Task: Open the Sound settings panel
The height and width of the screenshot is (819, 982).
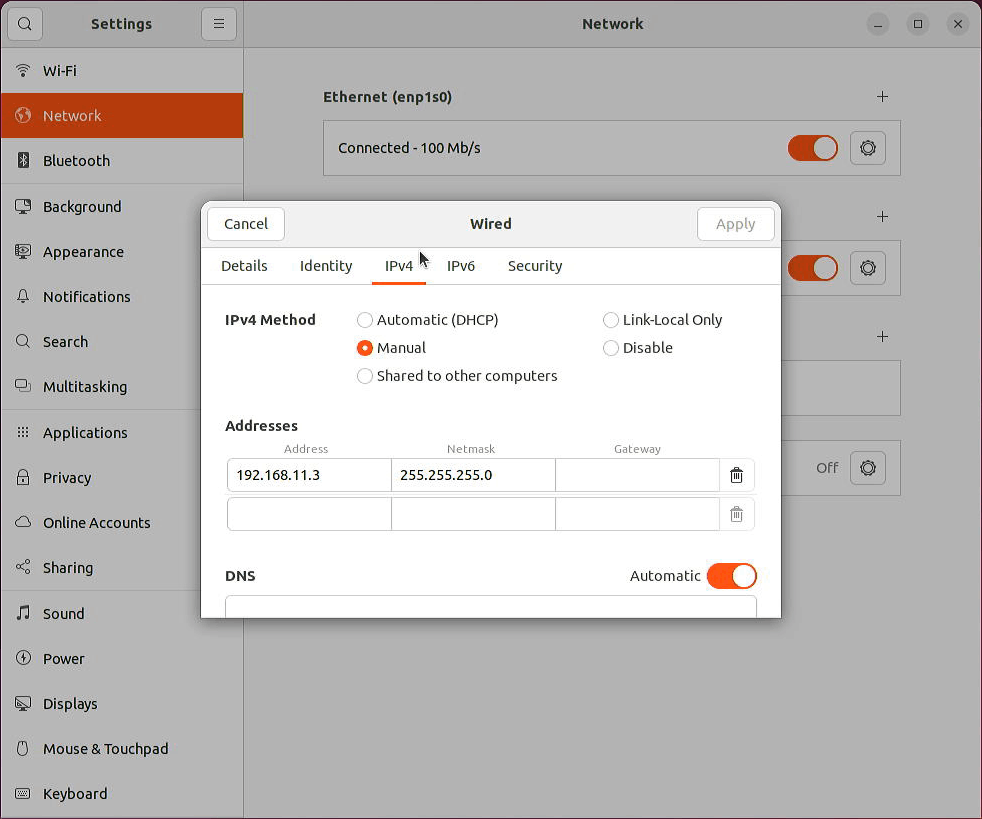Action: (122, 613)
